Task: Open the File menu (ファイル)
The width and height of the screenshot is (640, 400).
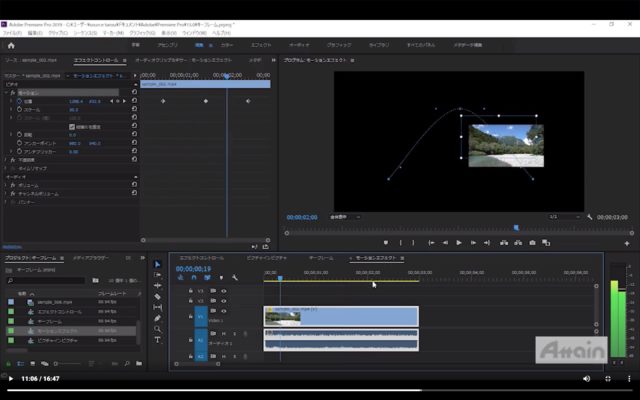Action: click(x=13, y=32)
